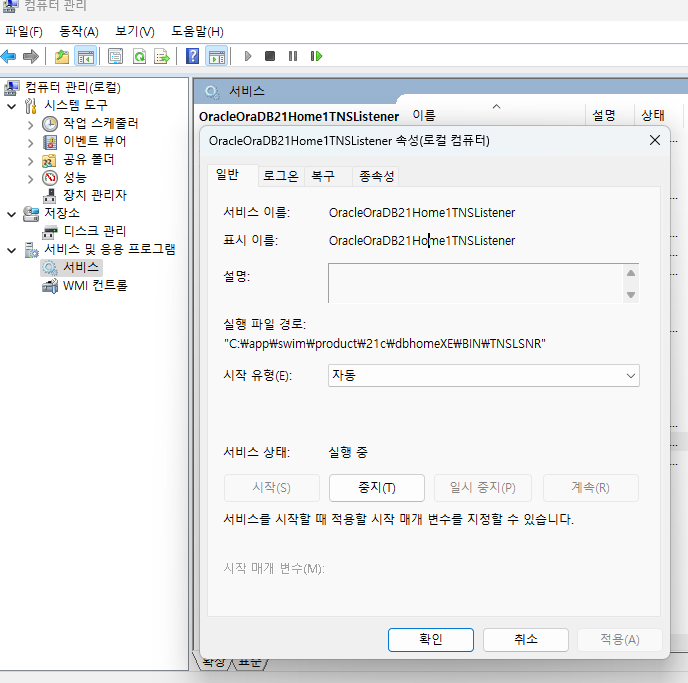Click inside the 설명 description text box
This screenshot has height=683, width=688.
click(476, 283)
